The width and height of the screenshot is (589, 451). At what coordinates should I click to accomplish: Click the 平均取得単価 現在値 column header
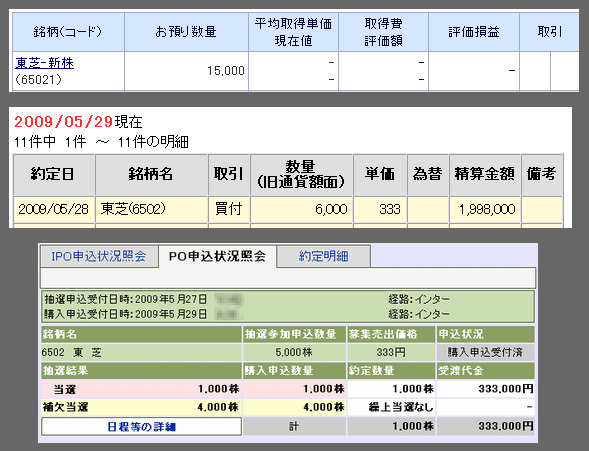[x=293, y=32]
